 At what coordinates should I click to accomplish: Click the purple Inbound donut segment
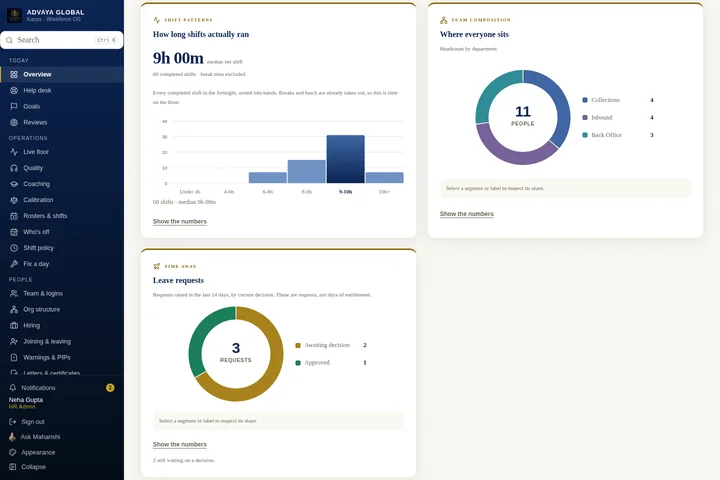(510, 155)
